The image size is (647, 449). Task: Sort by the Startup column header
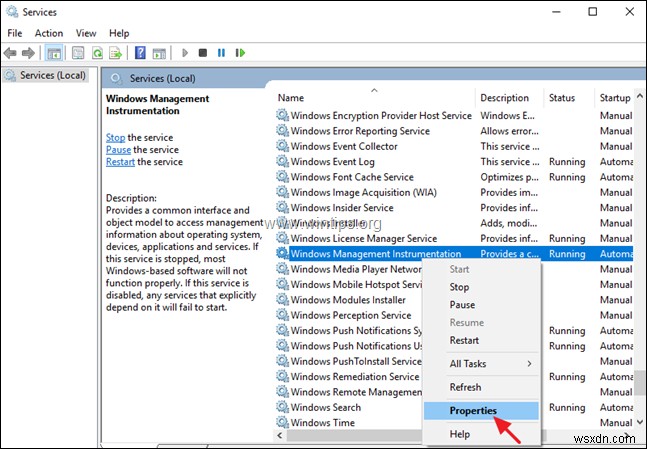tap(614, 98)
